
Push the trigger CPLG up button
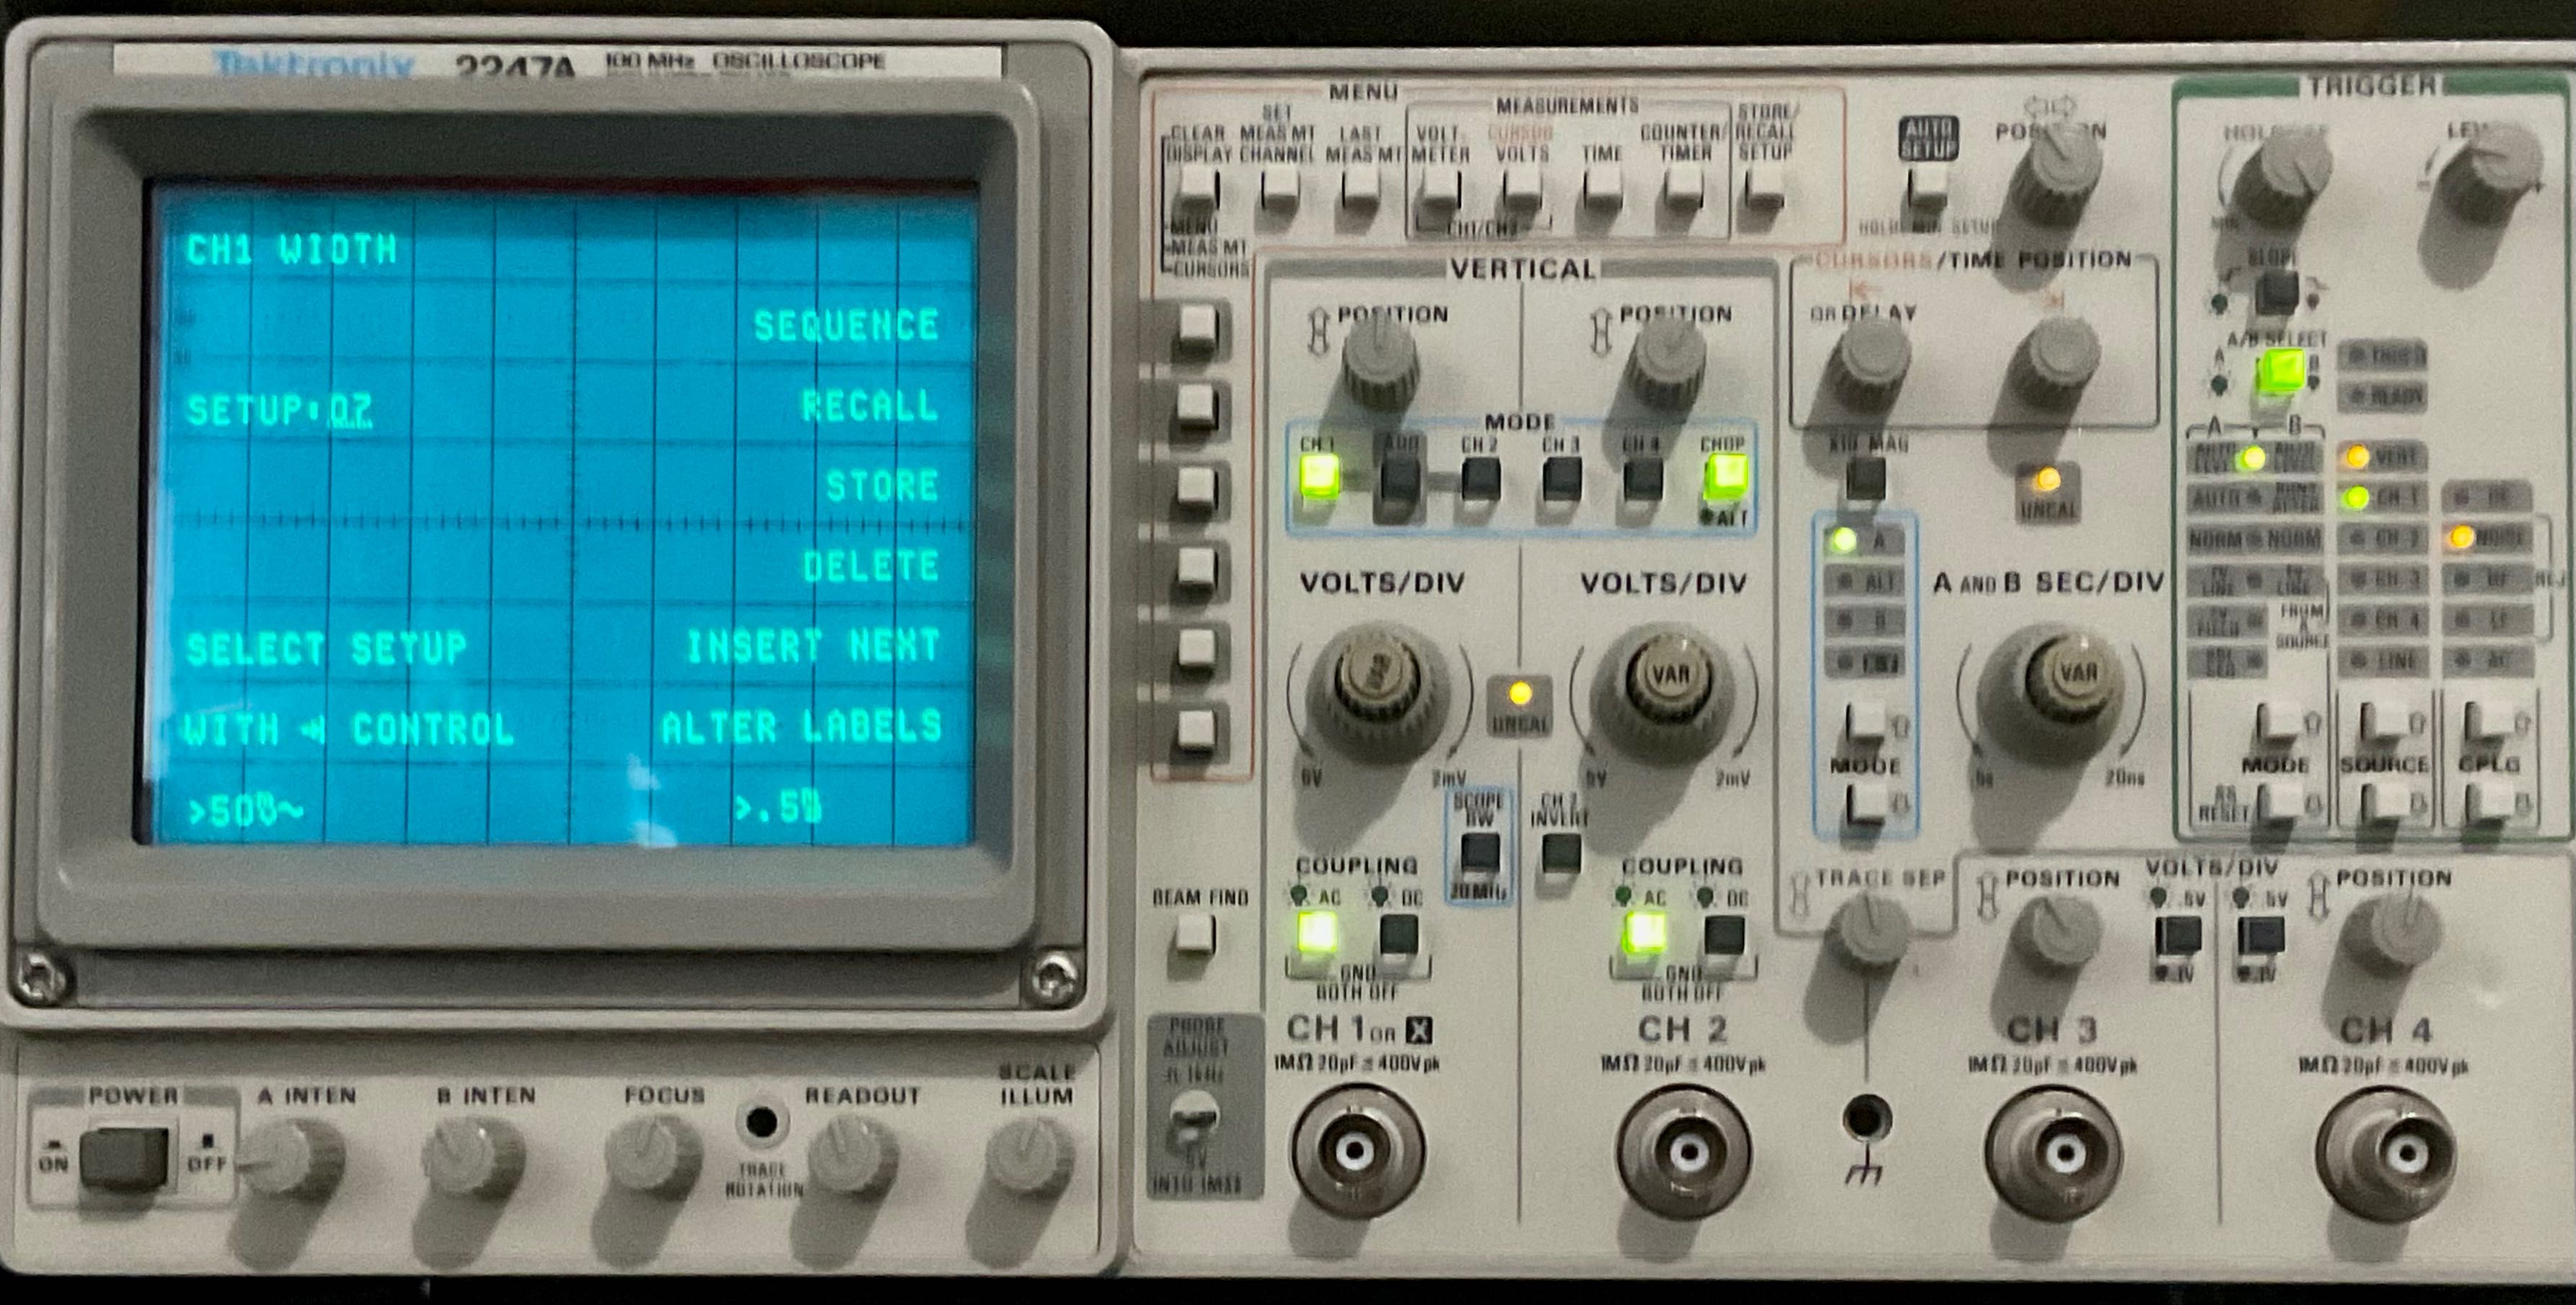[x=2485, y=722]
